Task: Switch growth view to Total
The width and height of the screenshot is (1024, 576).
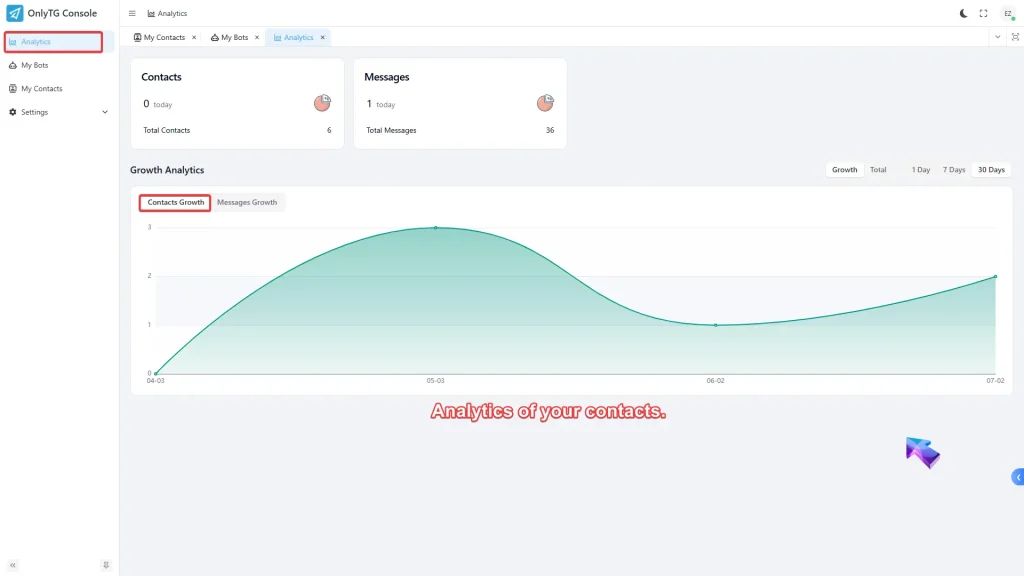Action: click(x=878, y=169)
